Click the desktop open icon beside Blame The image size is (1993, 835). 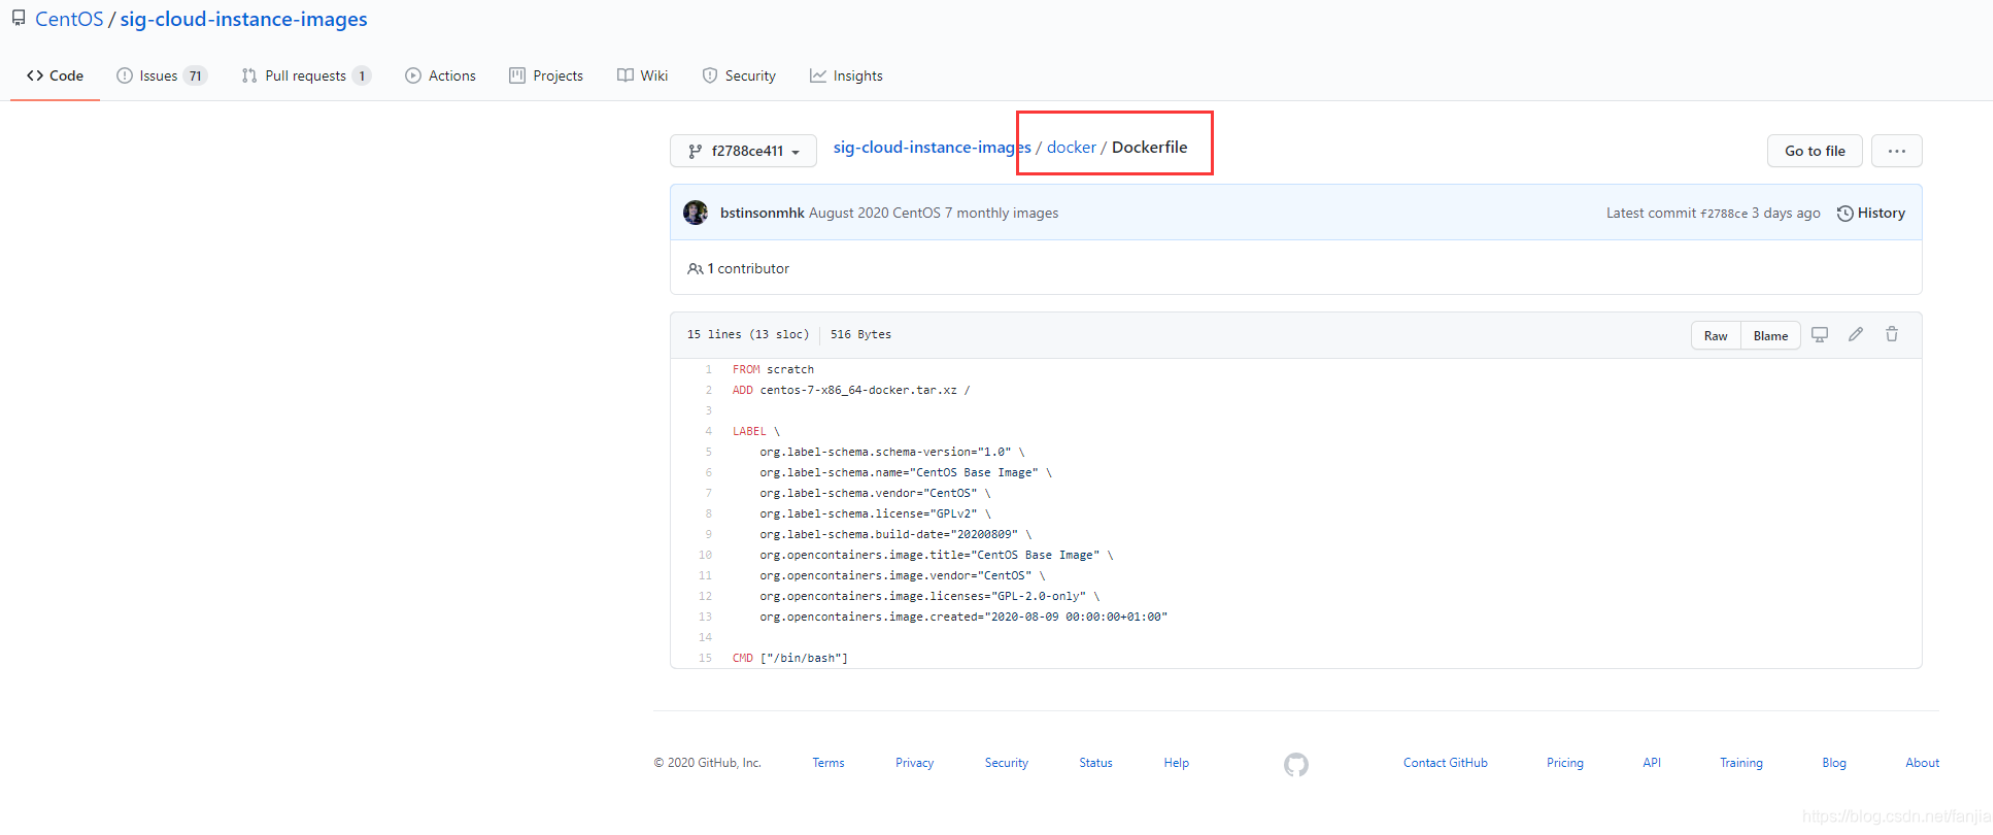coord(1819,335)
